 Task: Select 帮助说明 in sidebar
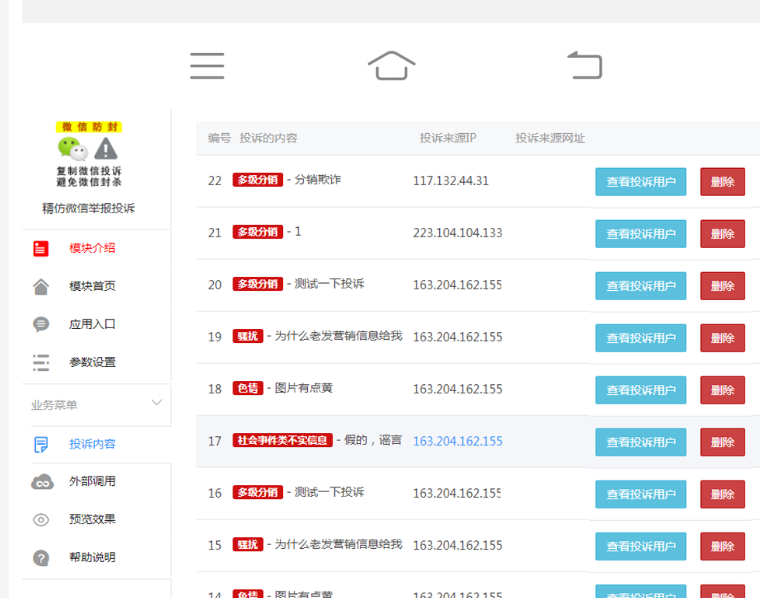[92, 557]
